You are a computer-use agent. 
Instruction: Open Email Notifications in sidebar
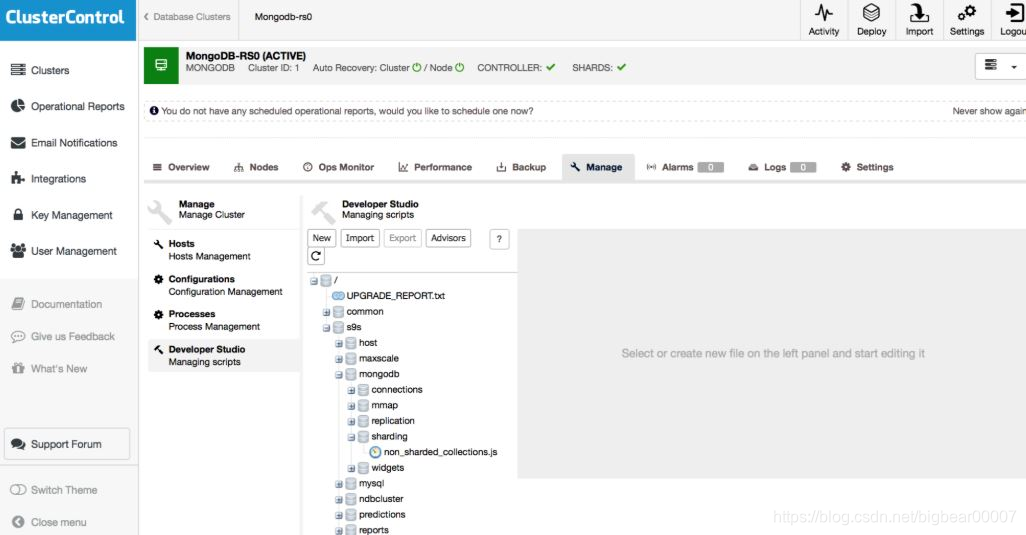(x=64, y=143)
